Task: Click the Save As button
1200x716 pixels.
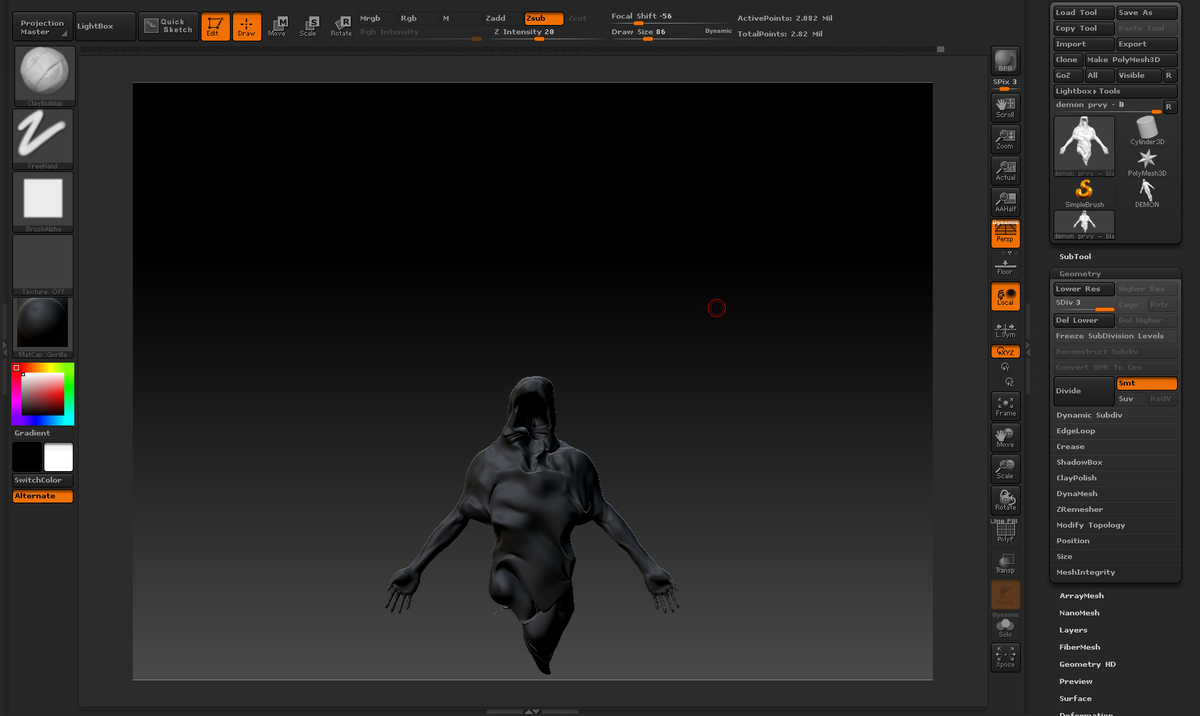Action: 1147,13
